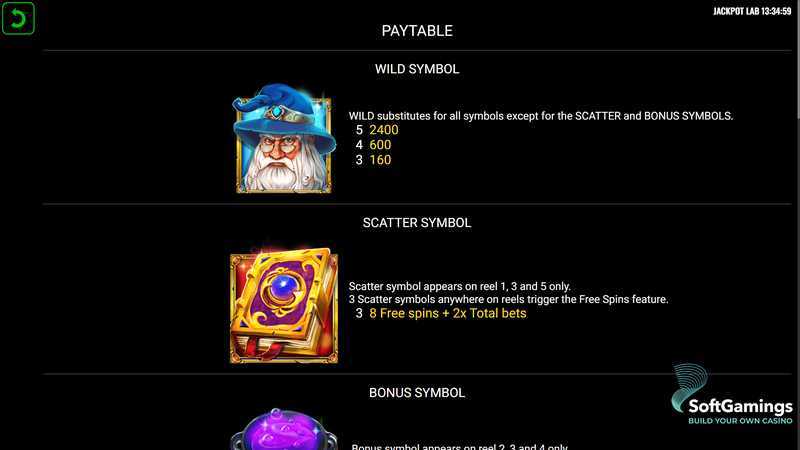
Task: Click the SoftGamings logo
Action: pyautogui.click(x=731, y=394)
